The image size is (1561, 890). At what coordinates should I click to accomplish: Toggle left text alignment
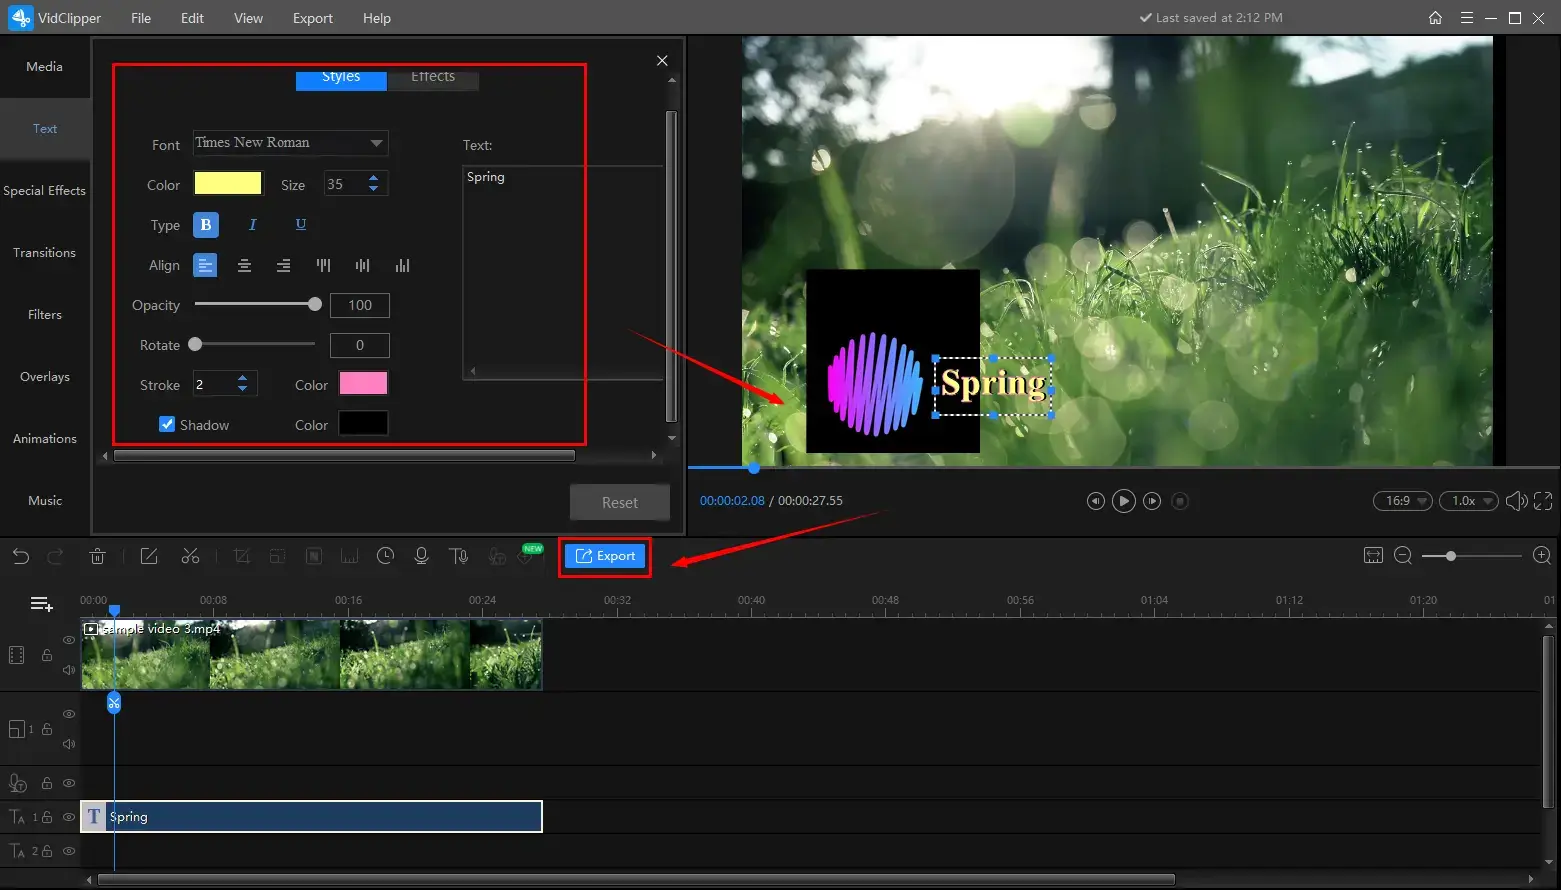click(205, 265)
